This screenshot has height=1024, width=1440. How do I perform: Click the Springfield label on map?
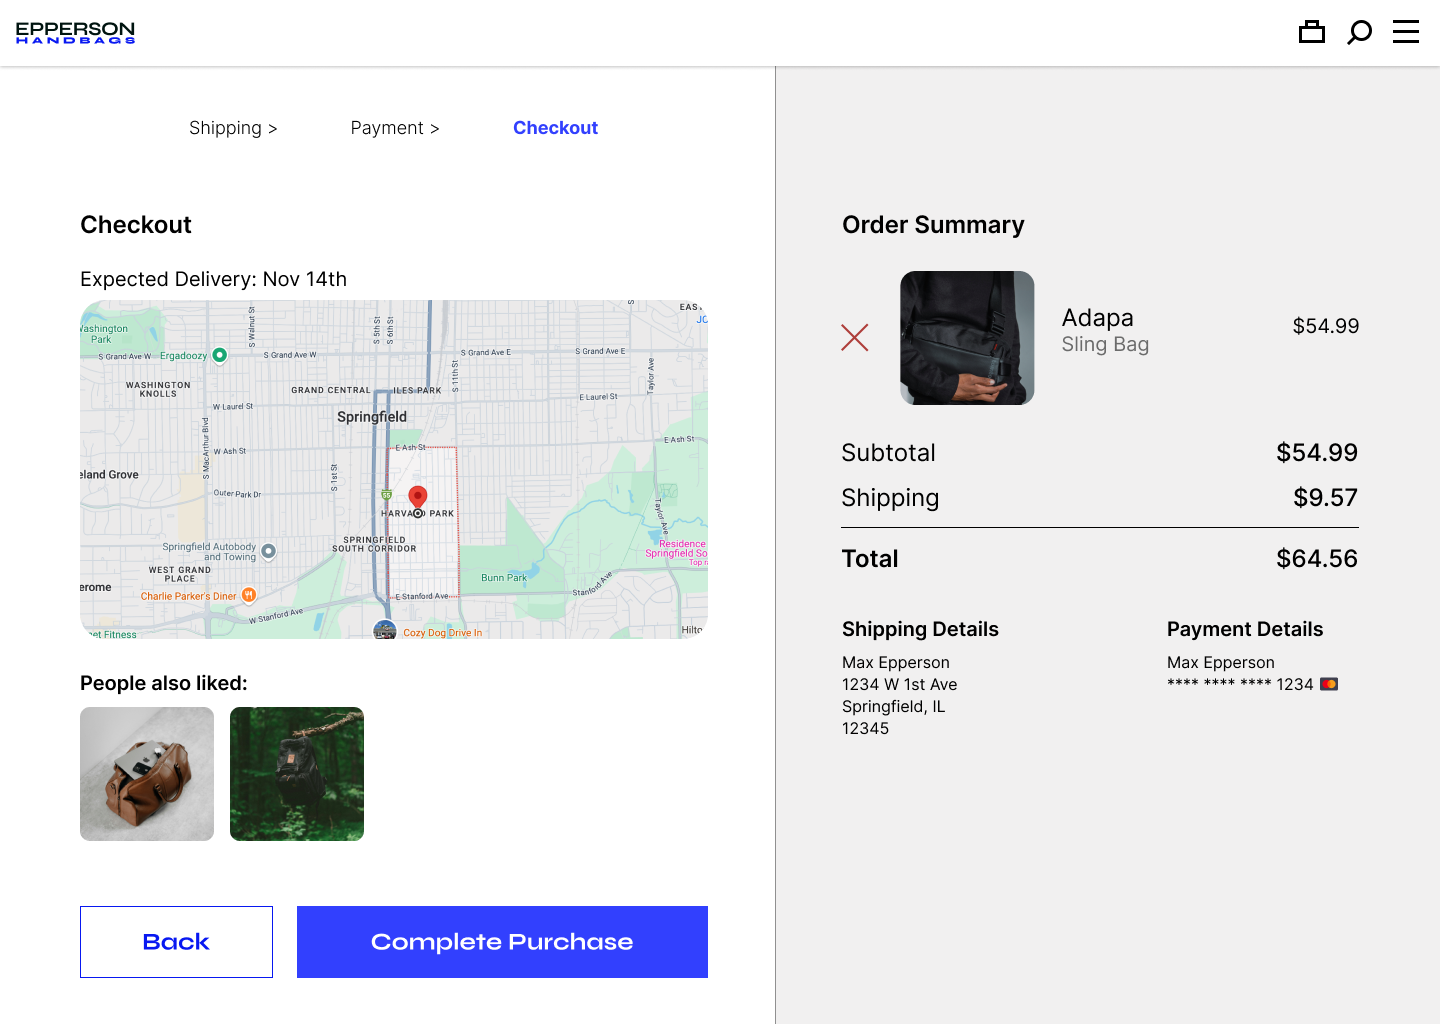(372, 417)
